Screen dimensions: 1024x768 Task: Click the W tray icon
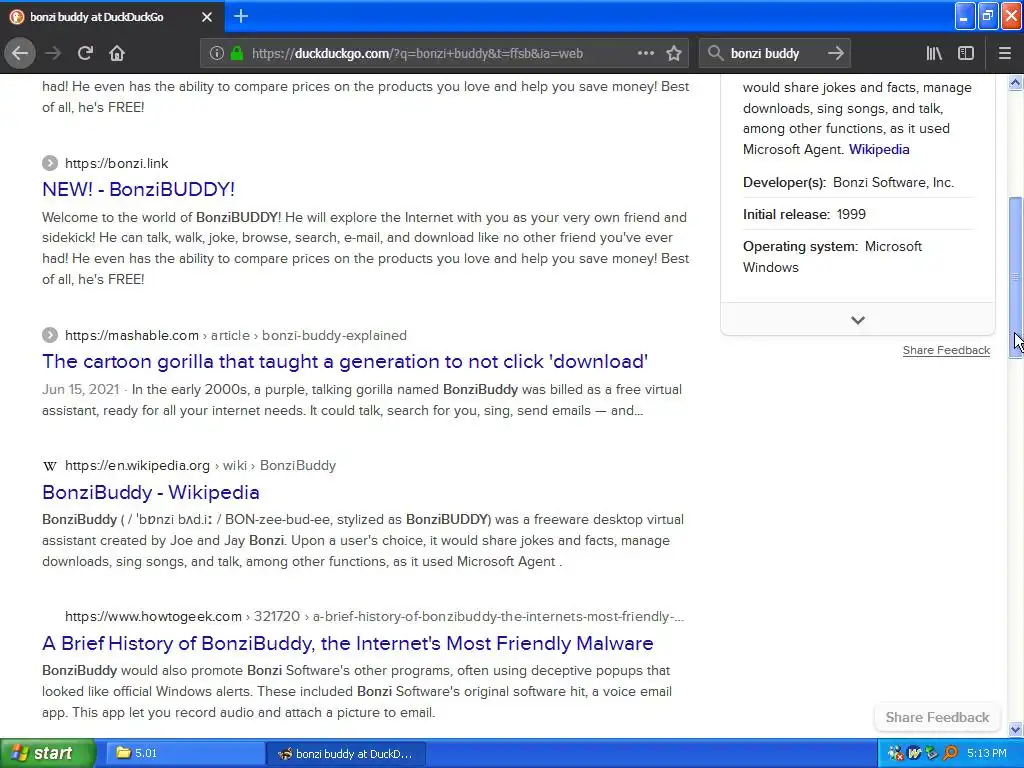914,754
